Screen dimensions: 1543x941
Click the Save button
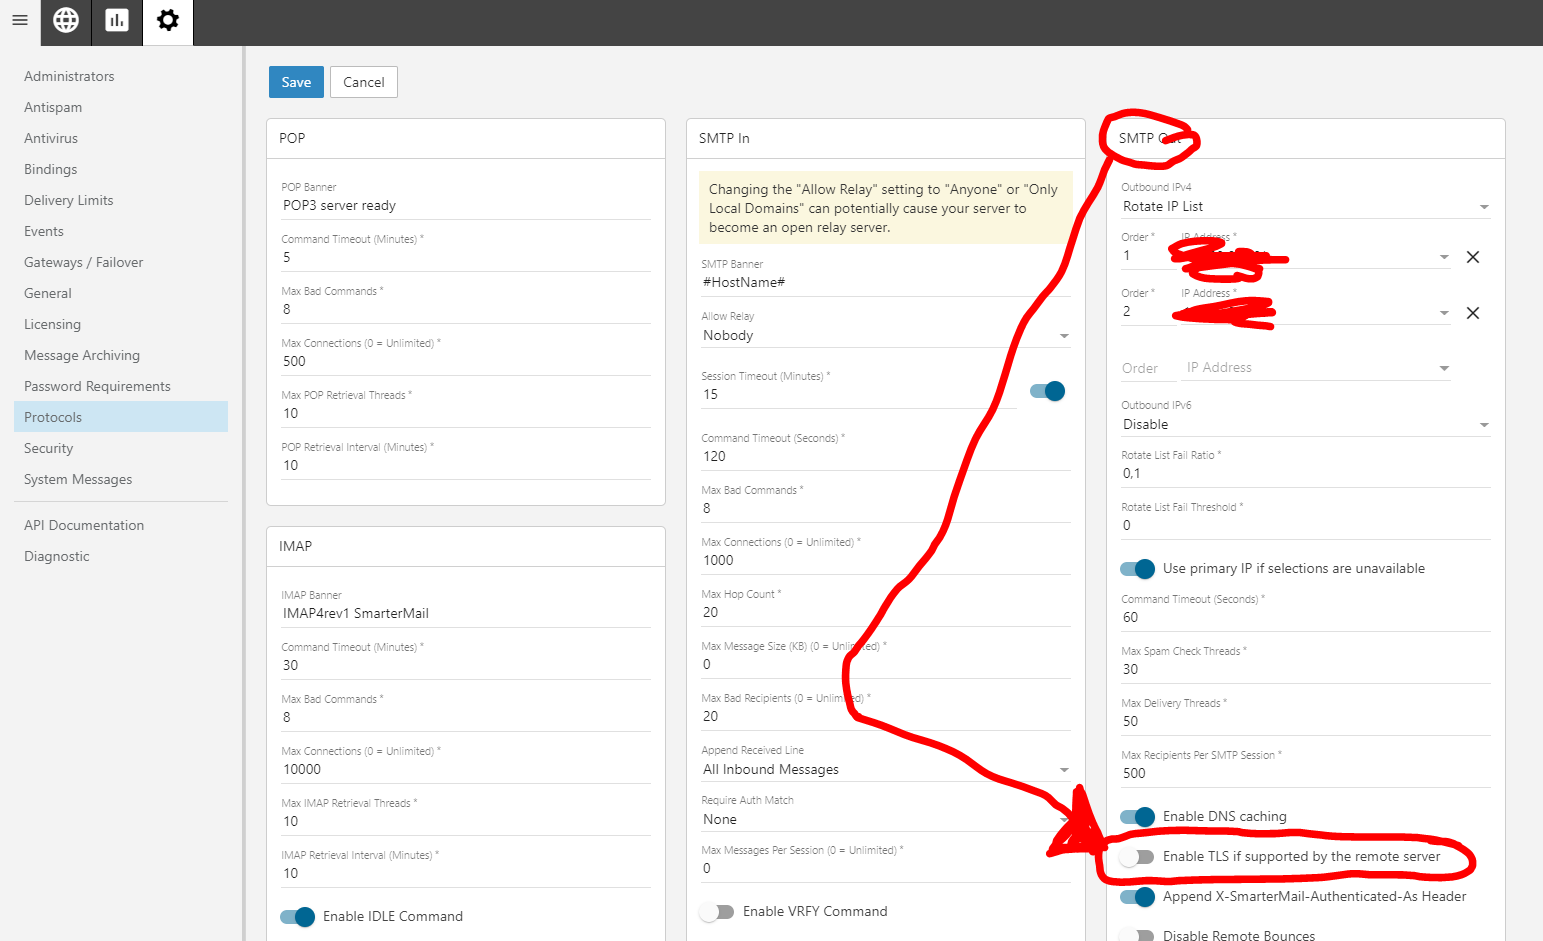296,82
